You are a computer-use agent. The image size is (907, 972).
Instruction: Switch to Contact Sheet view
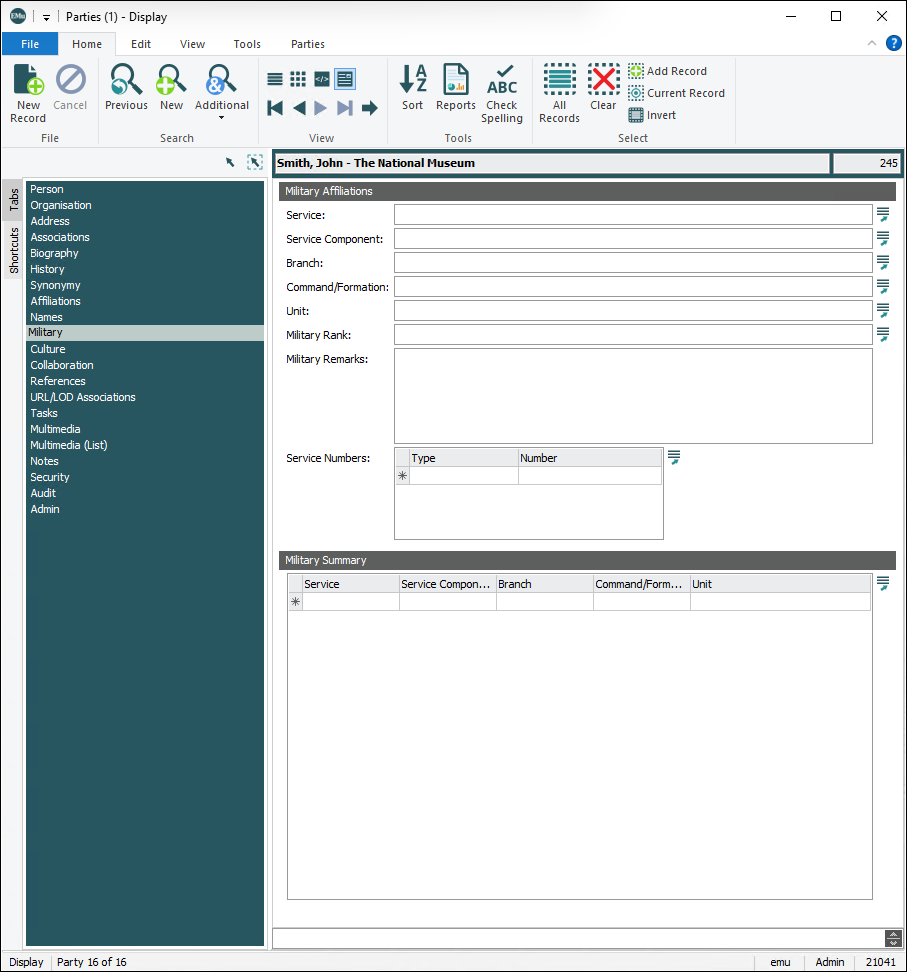[x=298, y=79]
